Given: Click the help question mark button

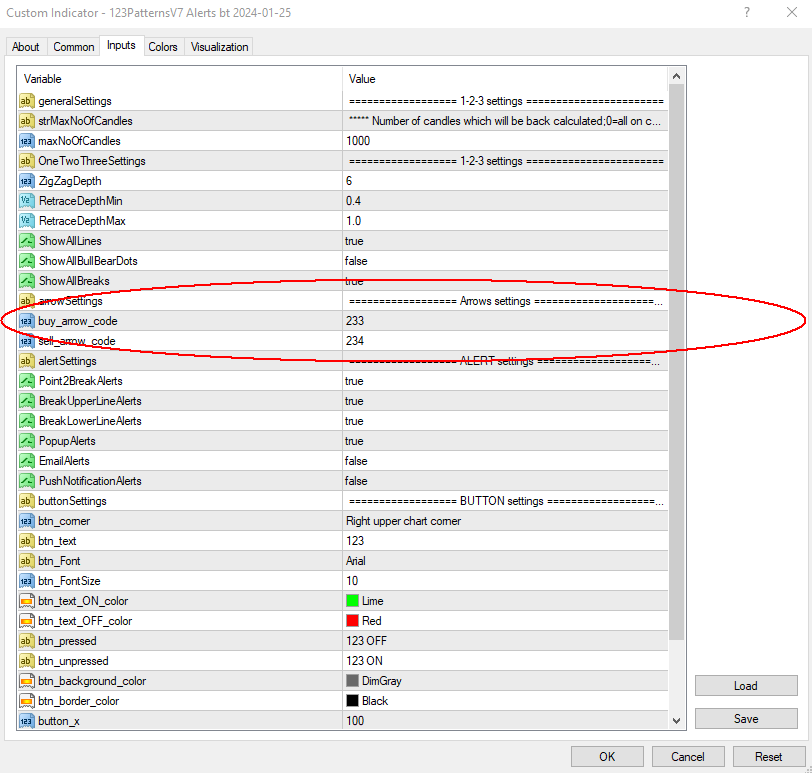Looking at the screenshot, I should click(747, 12).
